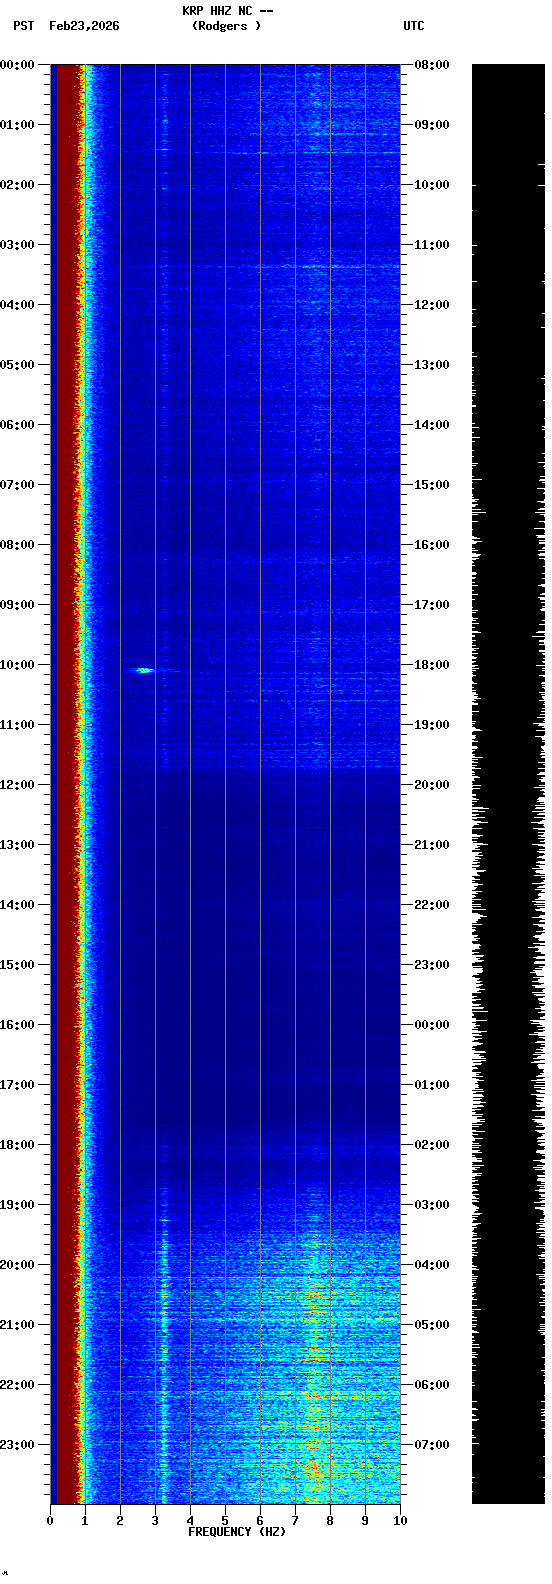Screen dimensions: 552x1584
Task: Click the 7 tick label on frequency axis
Action: coord(295,1521)
